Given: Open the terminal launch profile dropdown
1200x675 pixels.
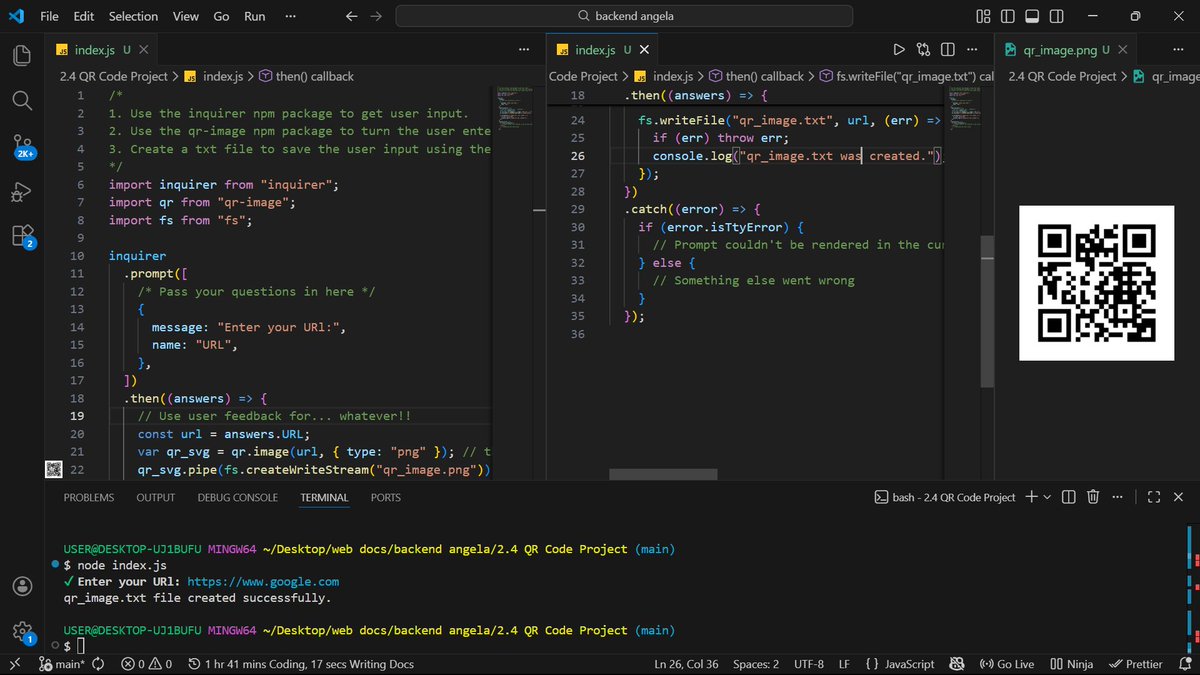Looking at the screenshot, I should tap(1046, 497).
